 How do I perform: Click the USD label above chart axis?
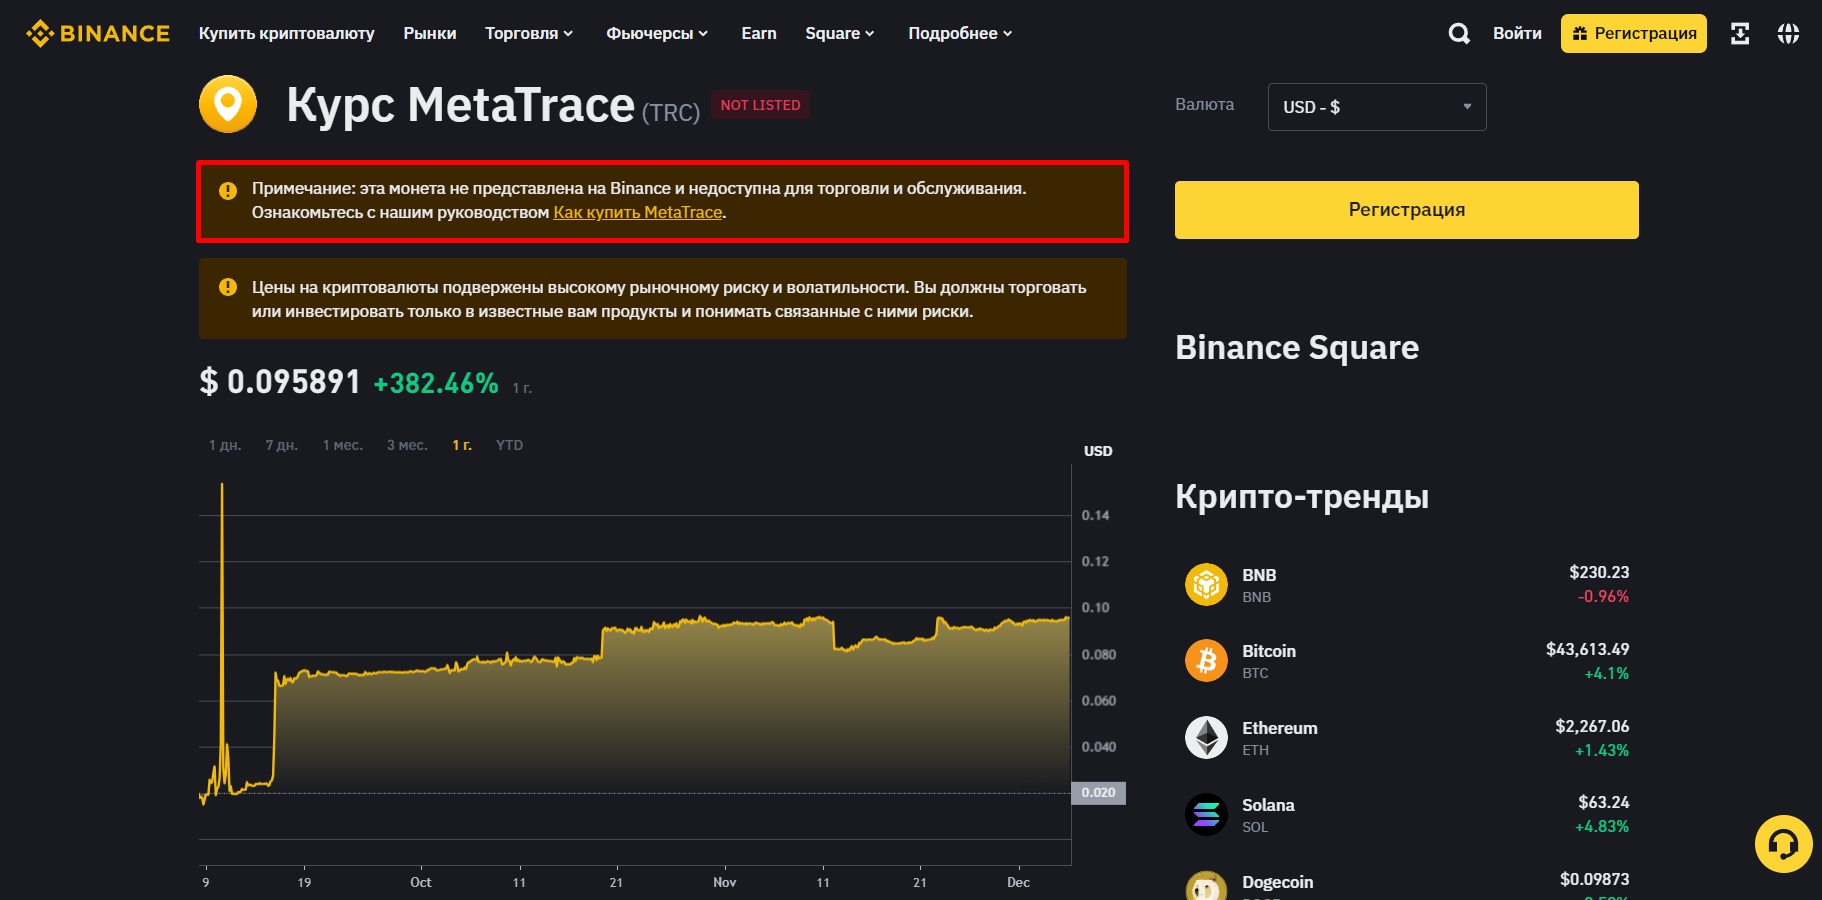[1098, 451]
